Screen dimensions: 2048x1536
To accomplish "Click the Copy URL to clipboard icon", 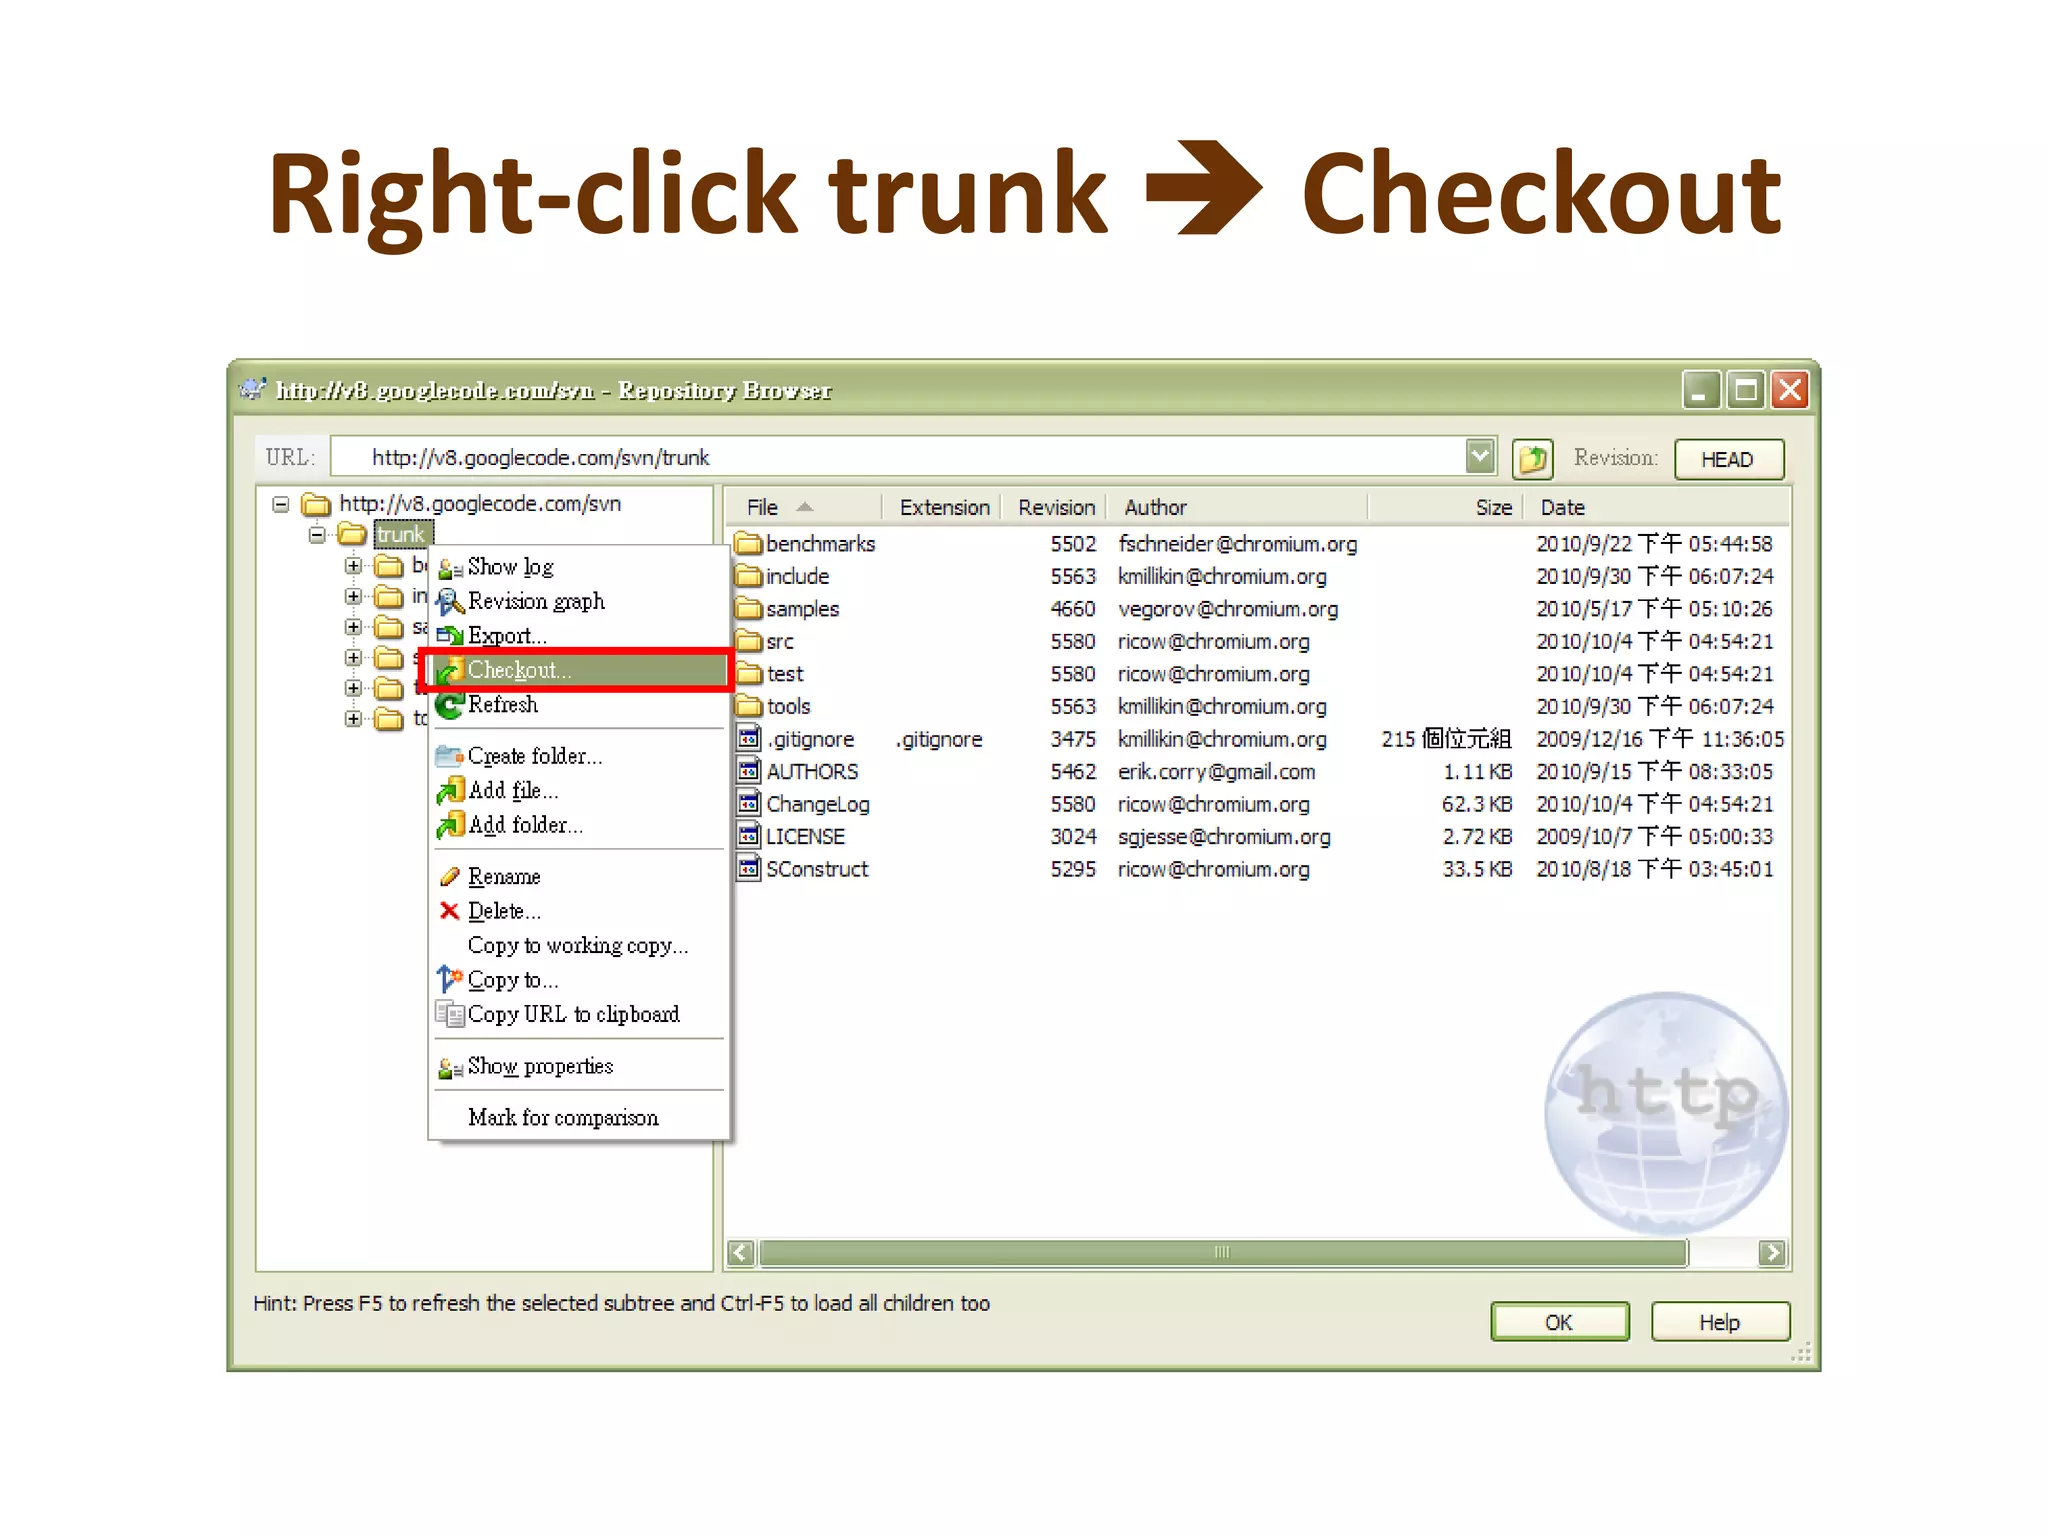I will tap(450, 1014).
